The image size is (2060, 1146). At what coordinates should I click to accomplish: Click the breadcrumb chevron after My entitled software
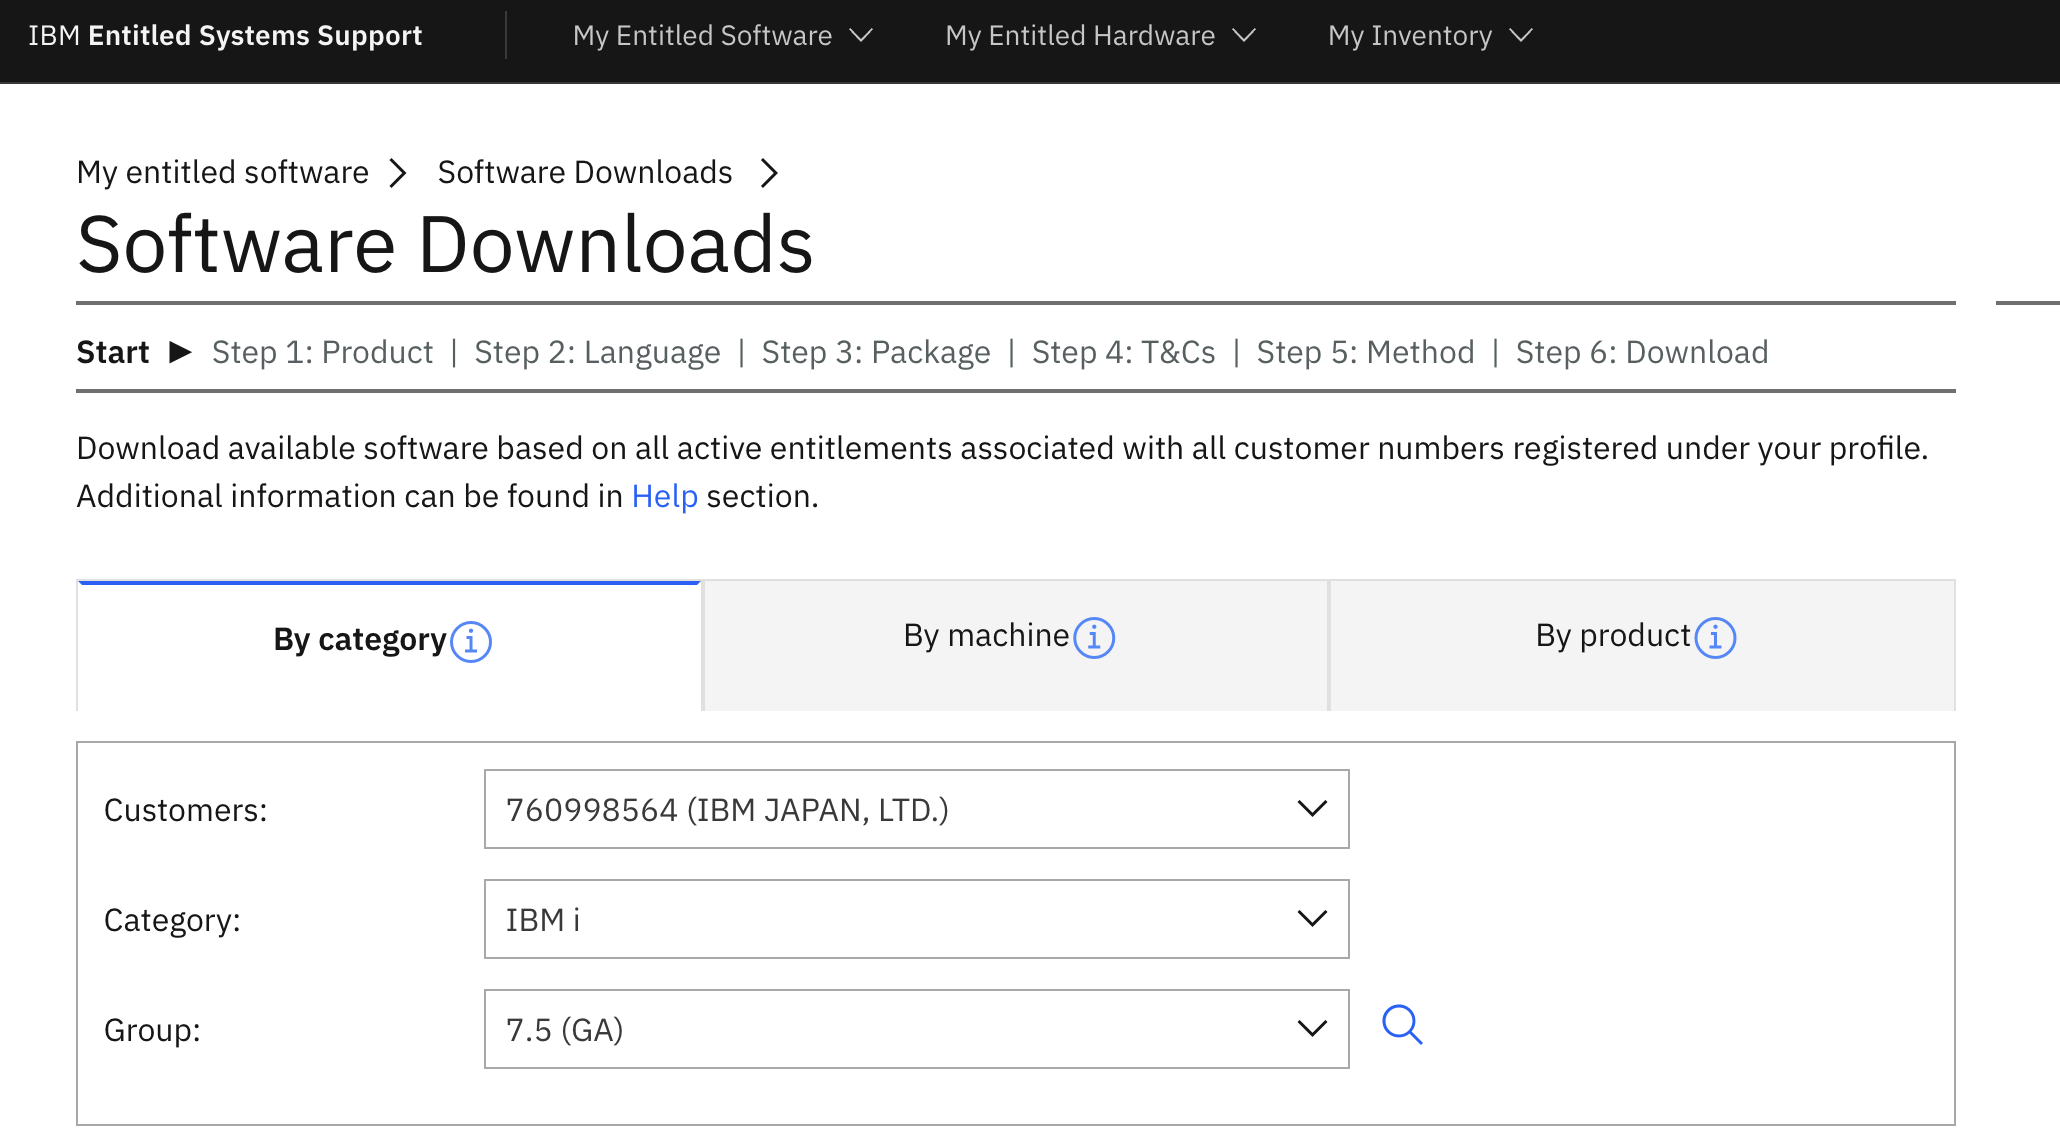tap(399, 172)
